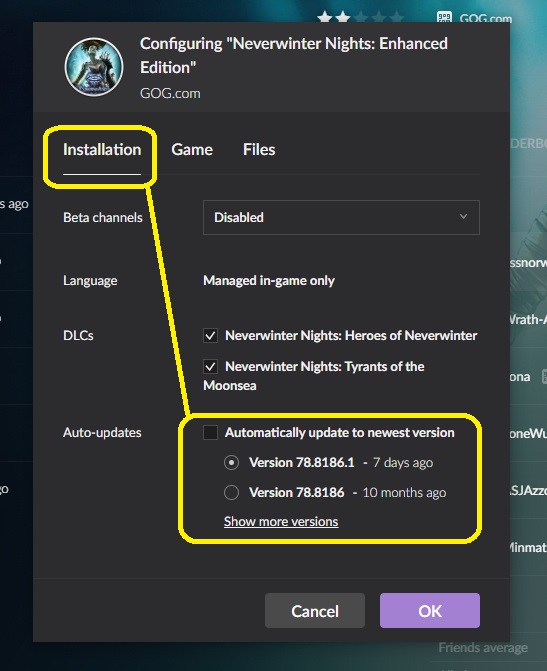Click the Cancel button

[x=315, y=611]
